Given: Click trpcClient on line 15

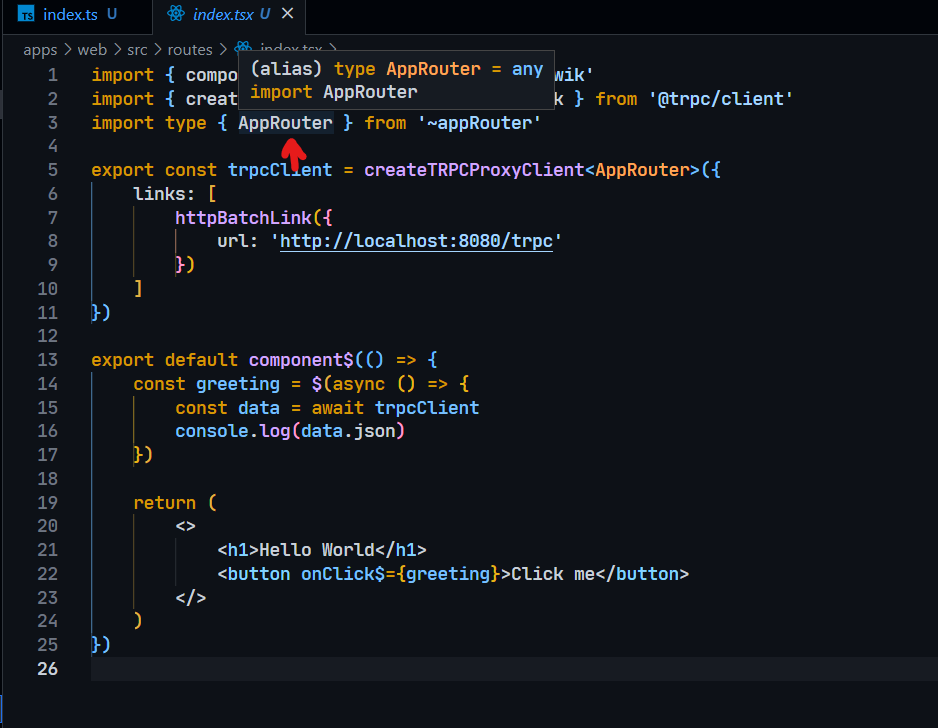Looking at the screenshot, I should [x=427, y=408].
